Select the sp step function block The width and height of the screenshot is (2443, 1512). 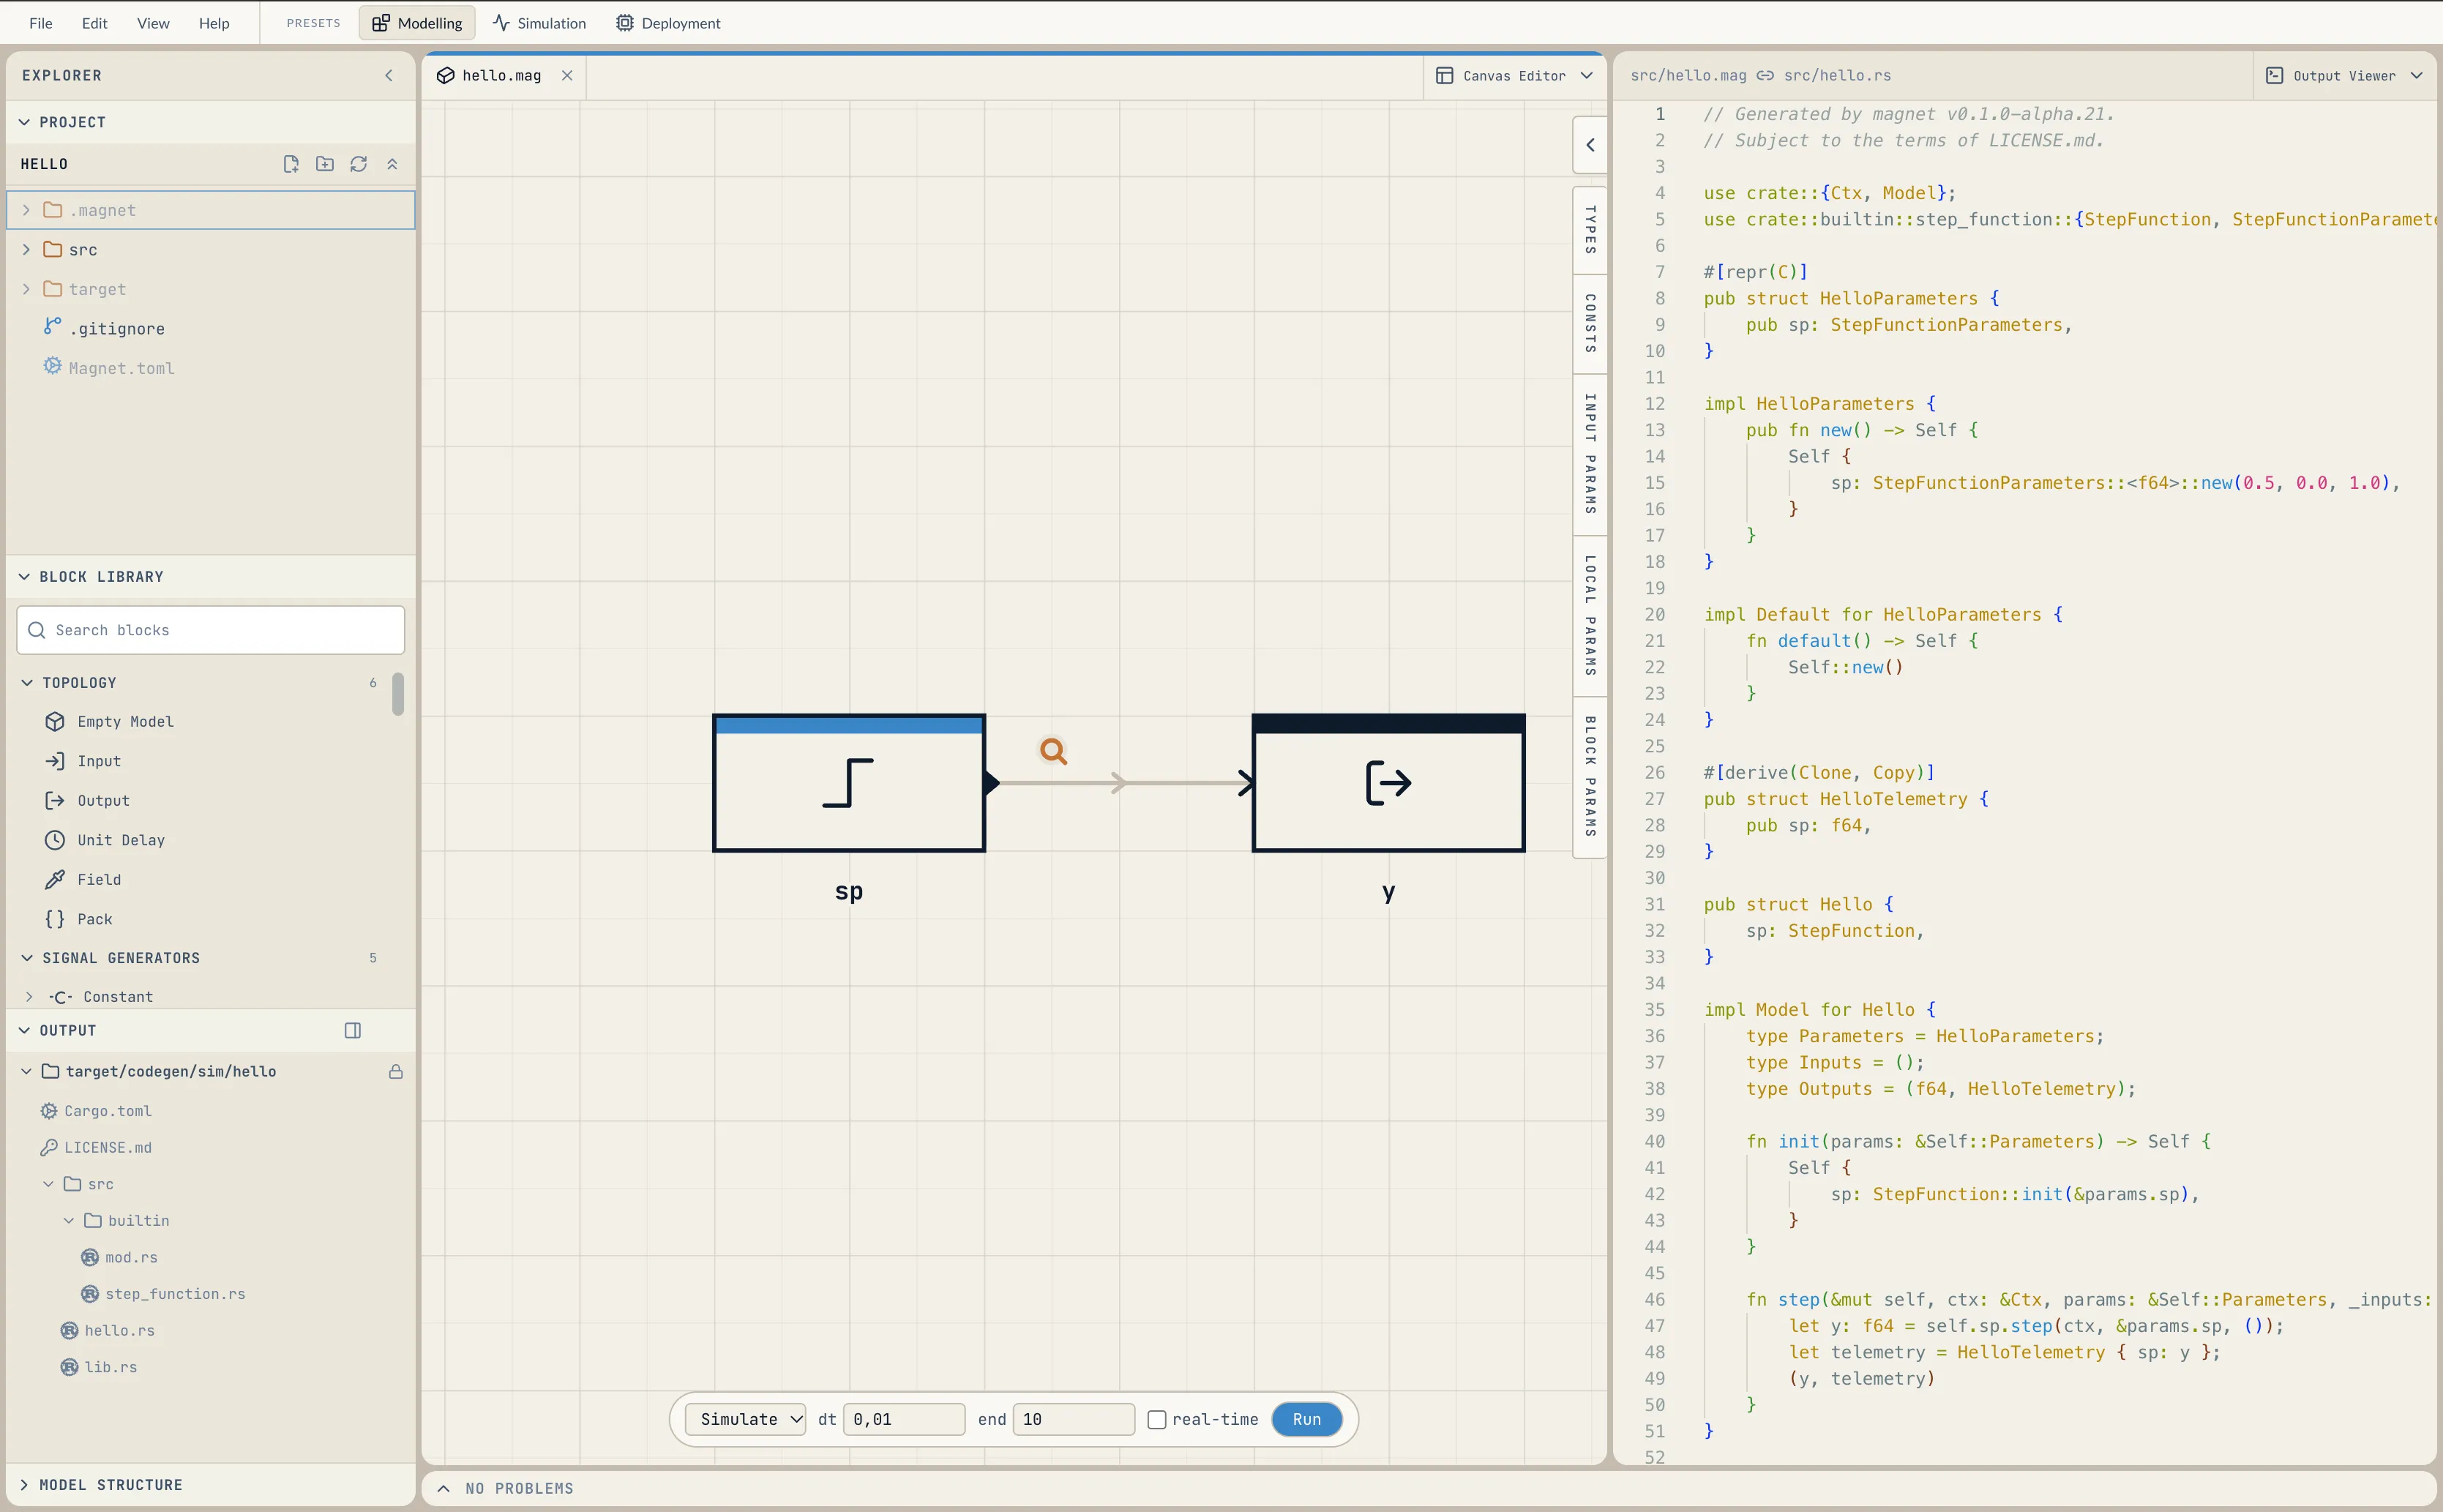pyautogui.click(x=849, y=783)
